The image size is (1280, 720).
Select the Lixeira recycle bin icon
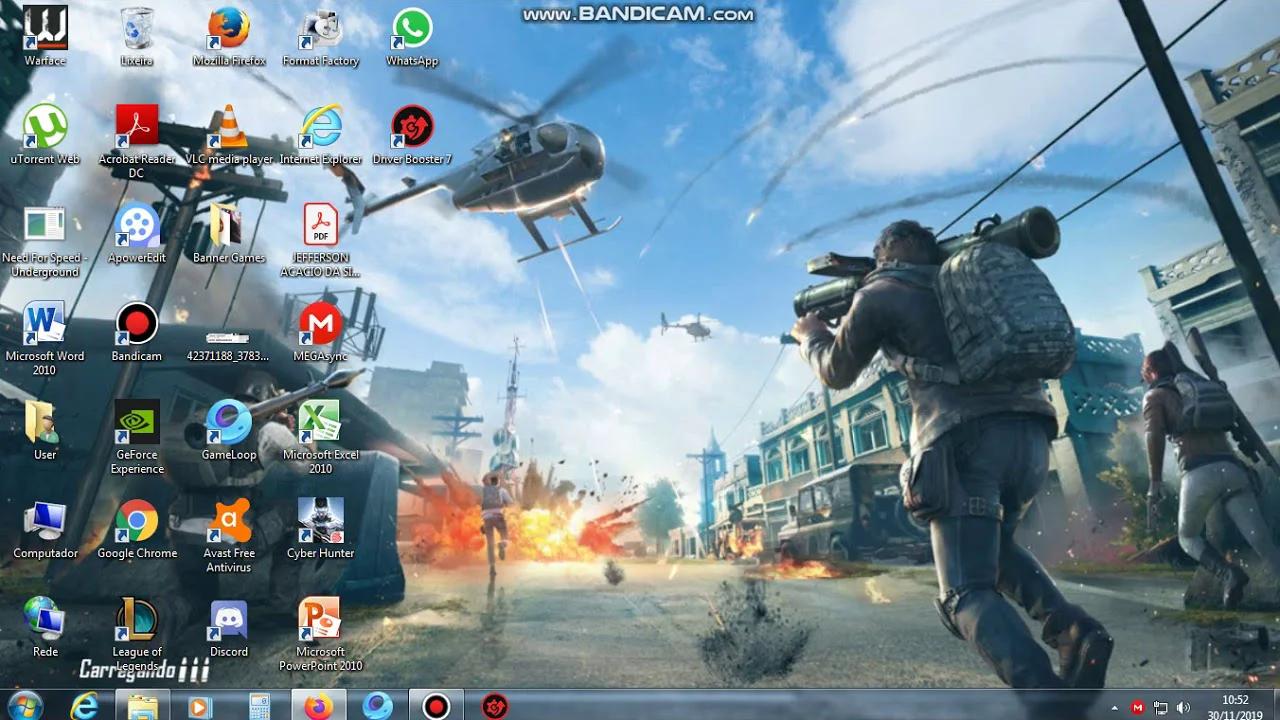(x=137, y=29)
